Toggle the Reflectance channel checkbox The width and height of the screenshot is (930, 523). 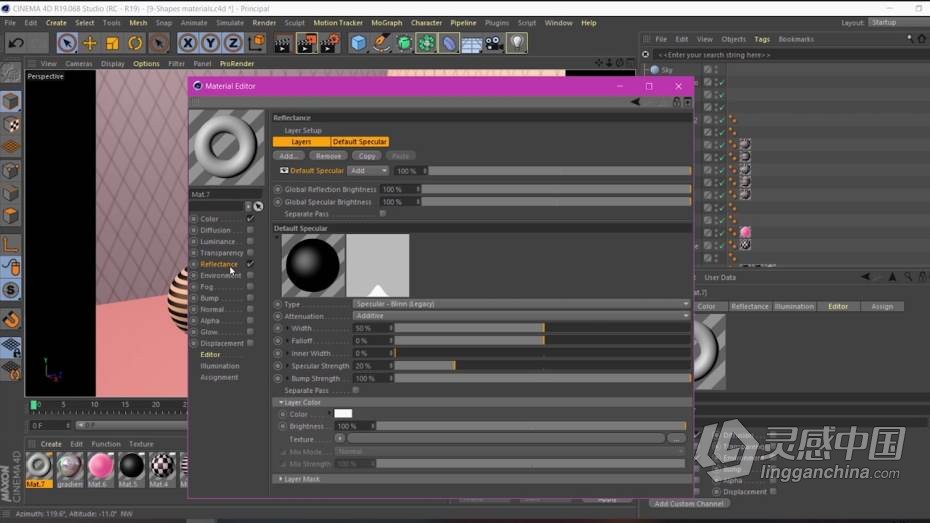pyautogui.click(x=250, y=264)
